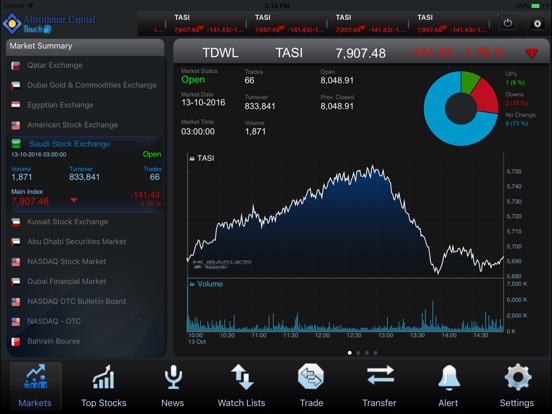The width and height of the screenshot is (552, 414).
Task: Select Bahrain Bourse market
Action: click(x=84, y=341)
